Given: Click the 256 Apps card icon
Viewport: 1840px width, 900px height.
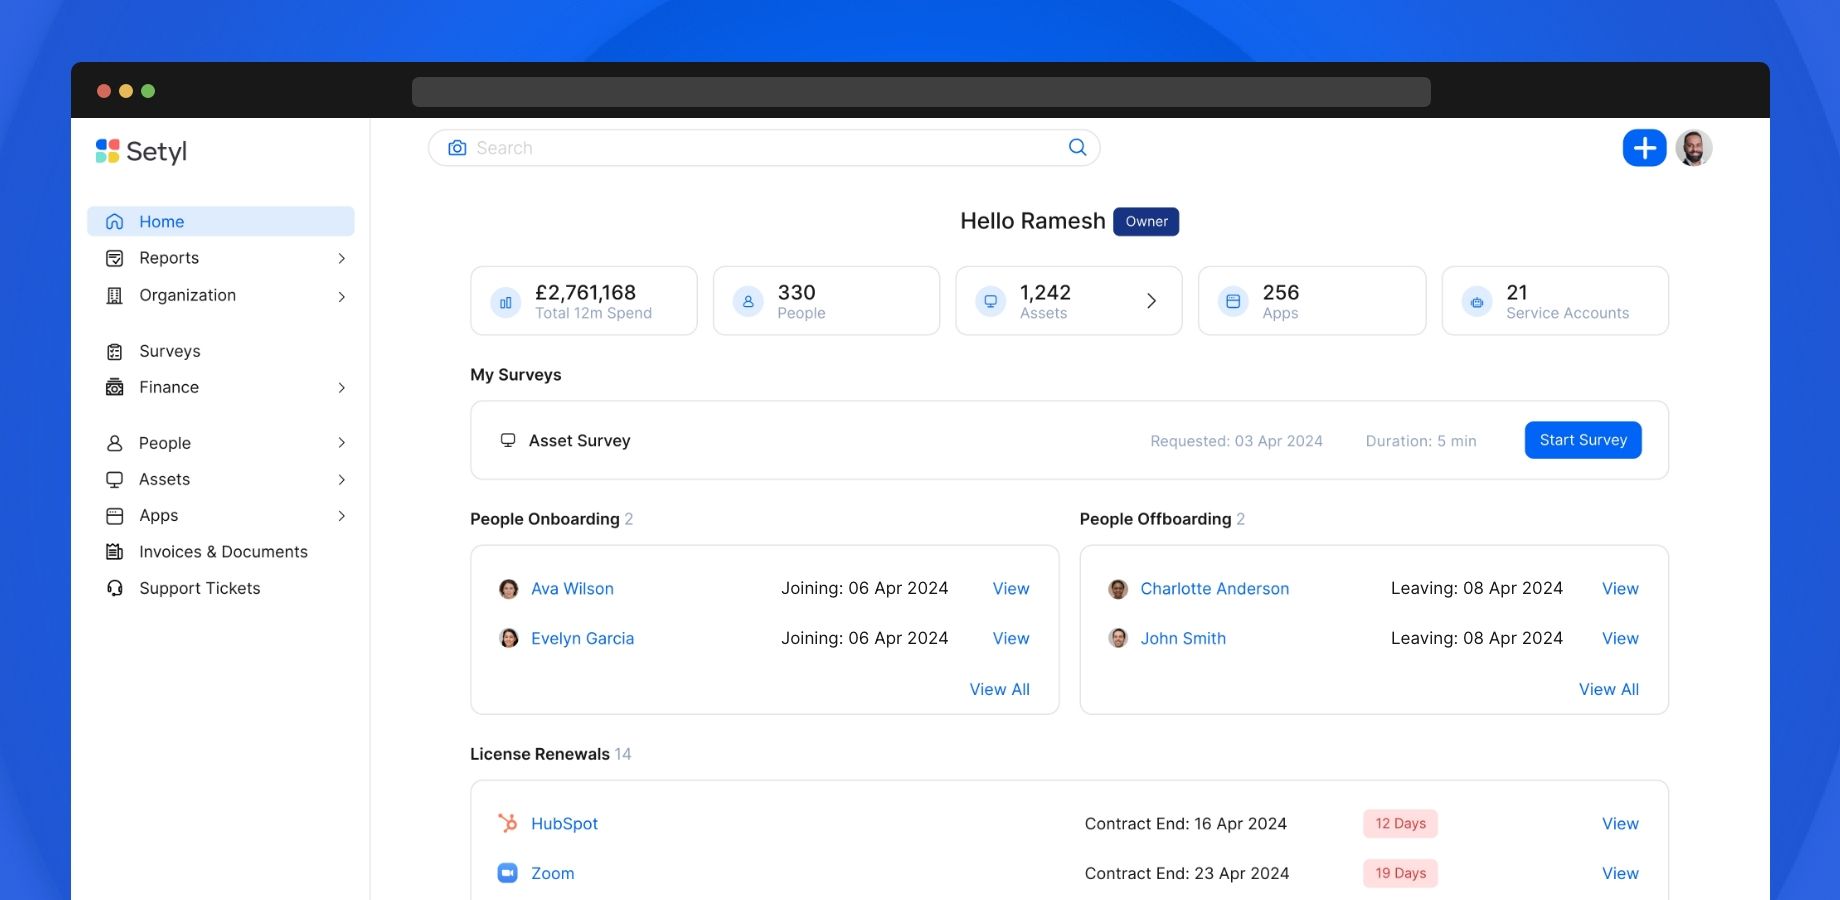Looking at the screenshot, I should (x=1233, y=301).
